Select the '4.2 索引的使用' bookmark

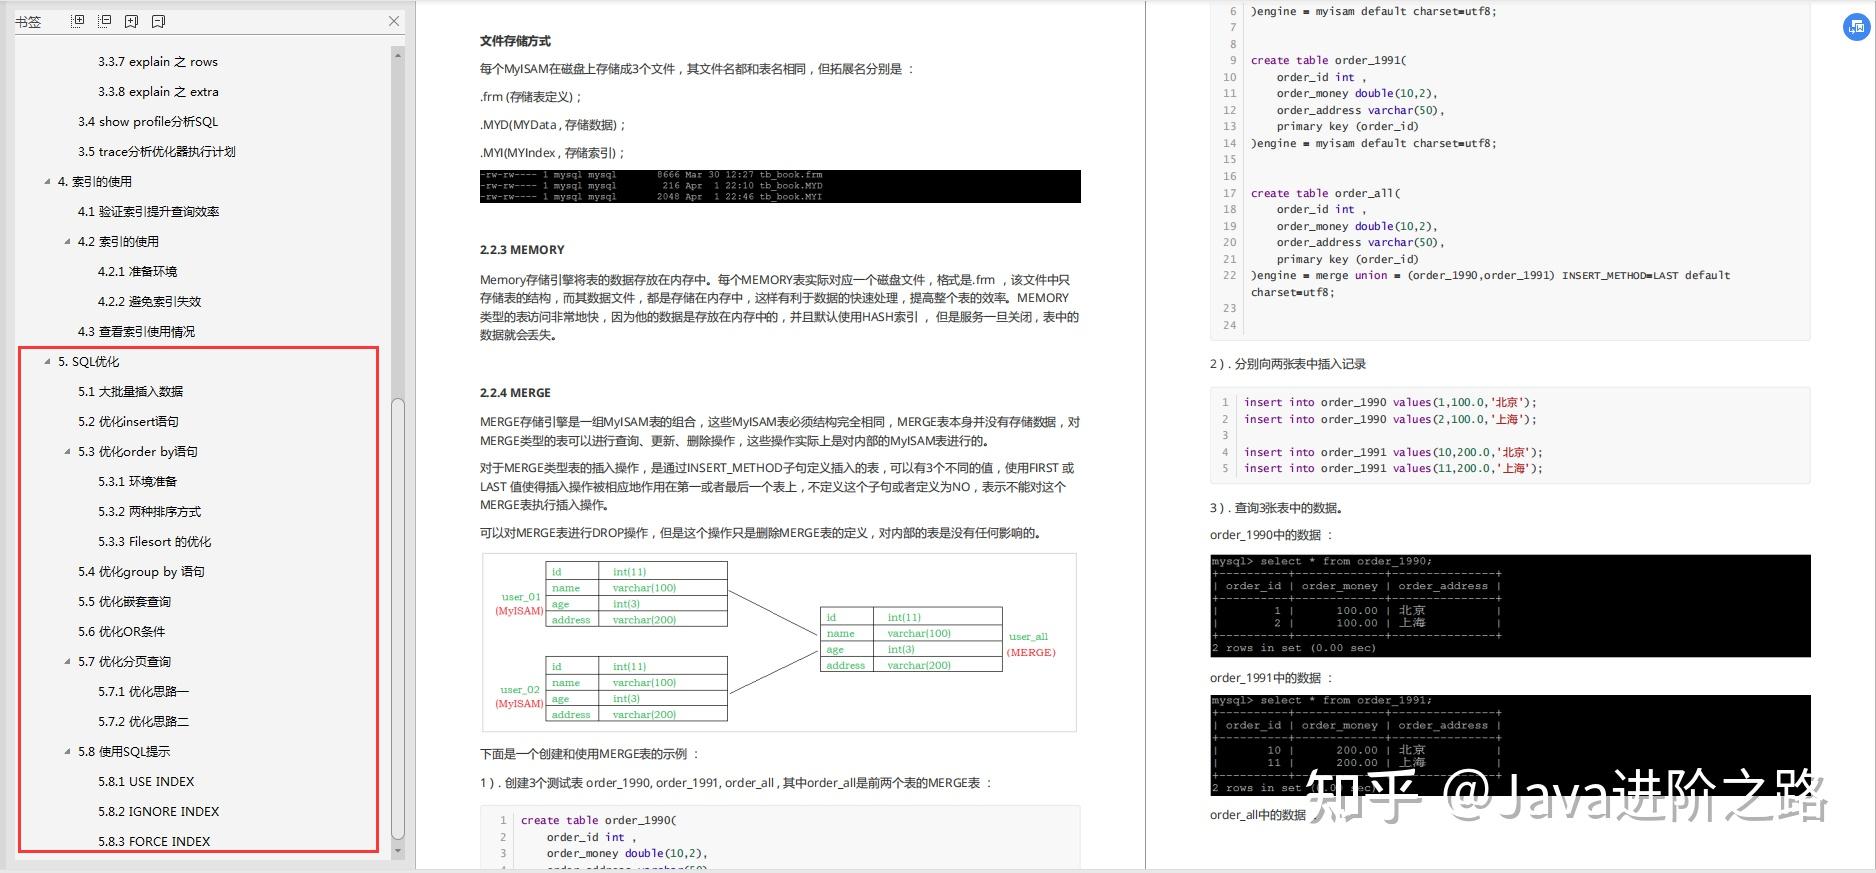tap(118, 242)
